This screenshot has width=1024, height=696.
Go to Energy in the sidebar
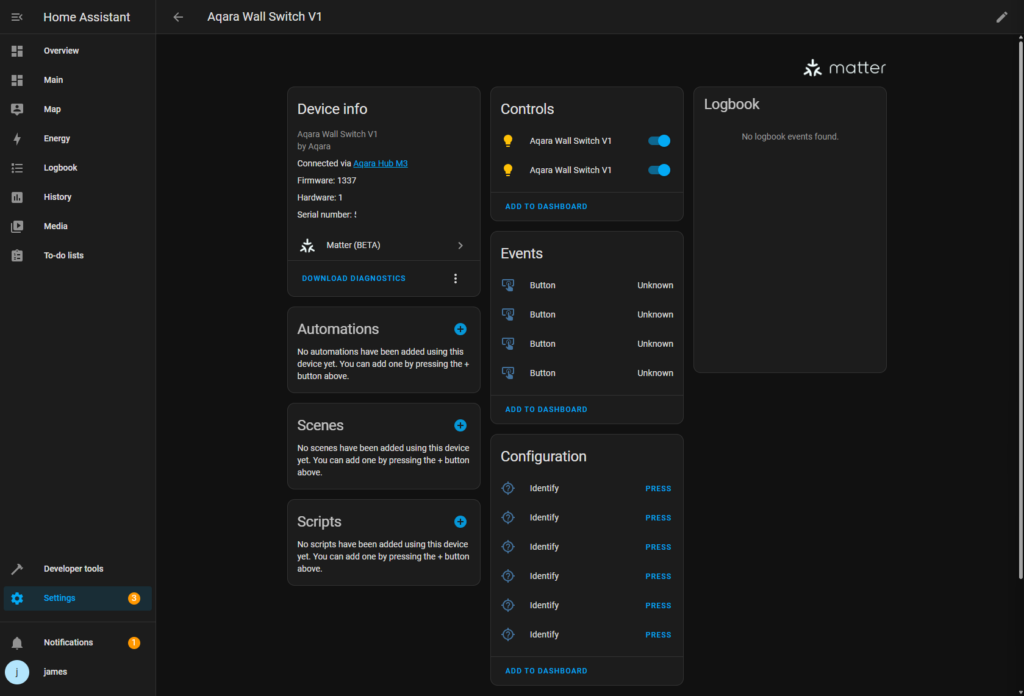[x=57, y=139]
